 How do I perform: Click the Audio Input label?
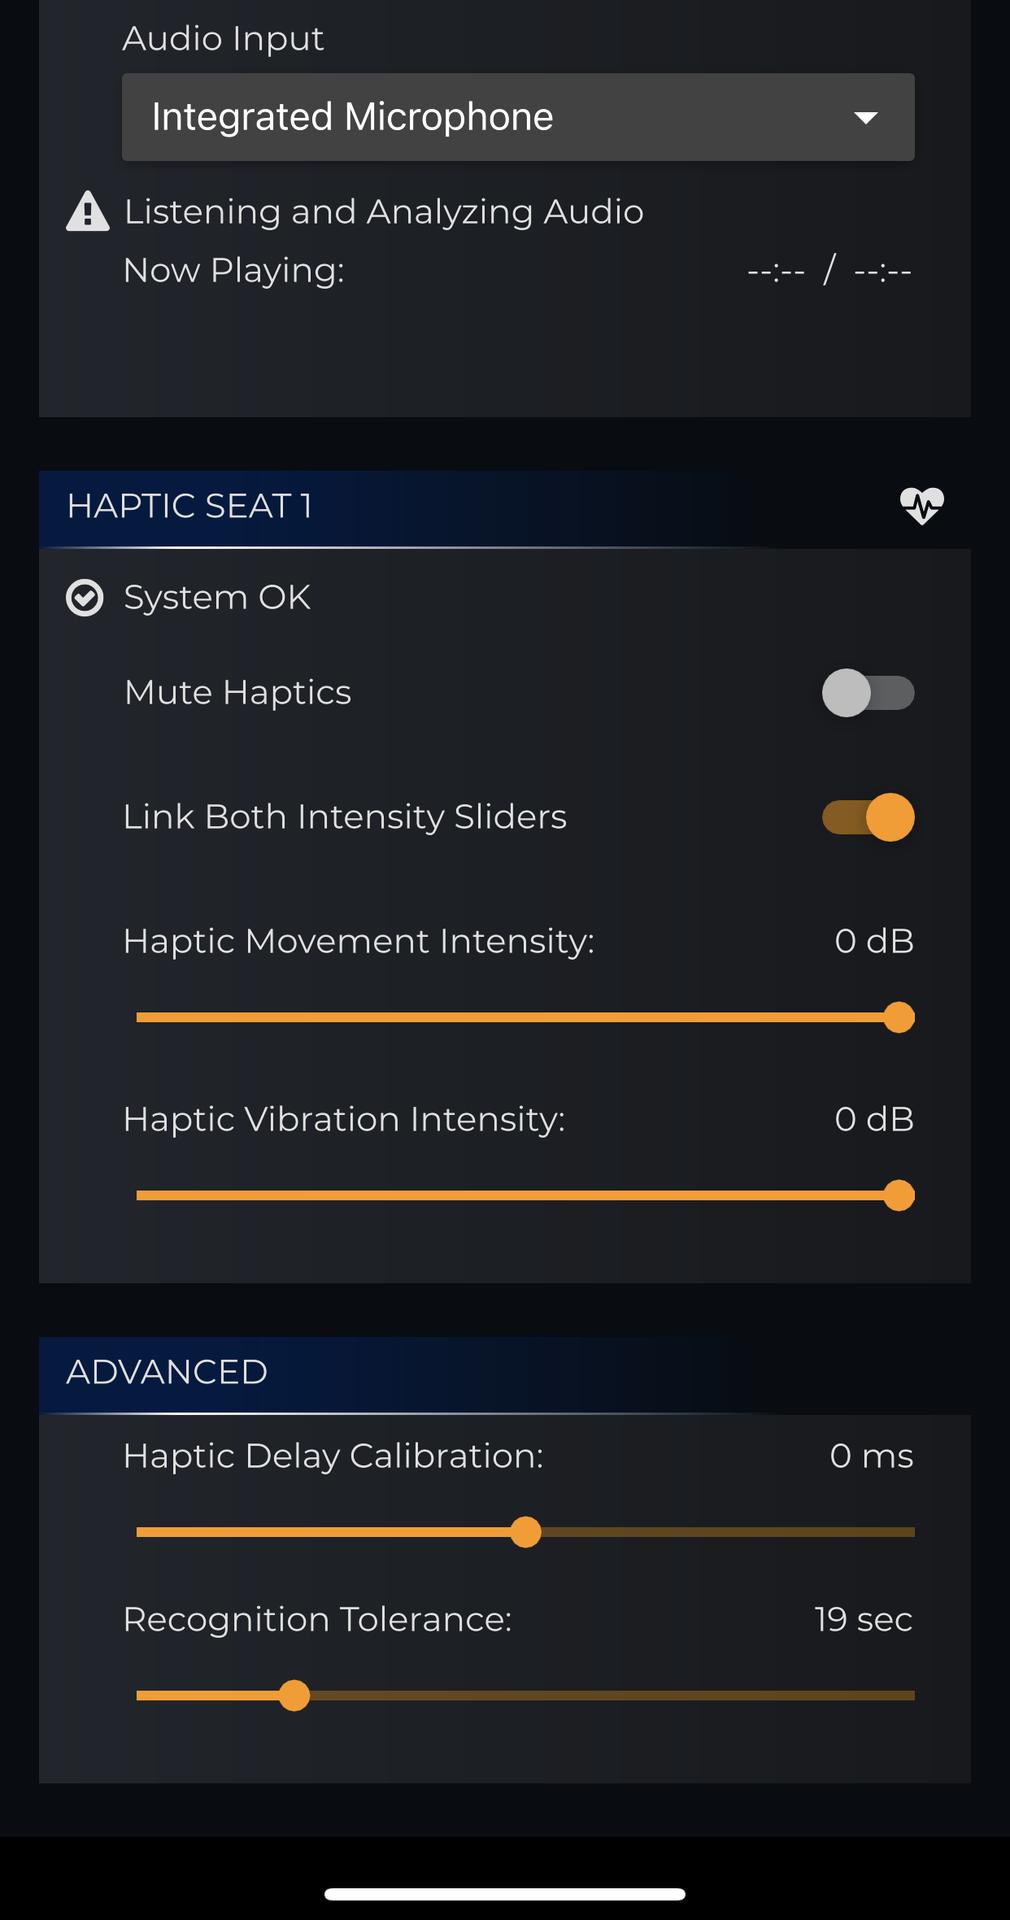pyautogui.click(x=223, y=39)
